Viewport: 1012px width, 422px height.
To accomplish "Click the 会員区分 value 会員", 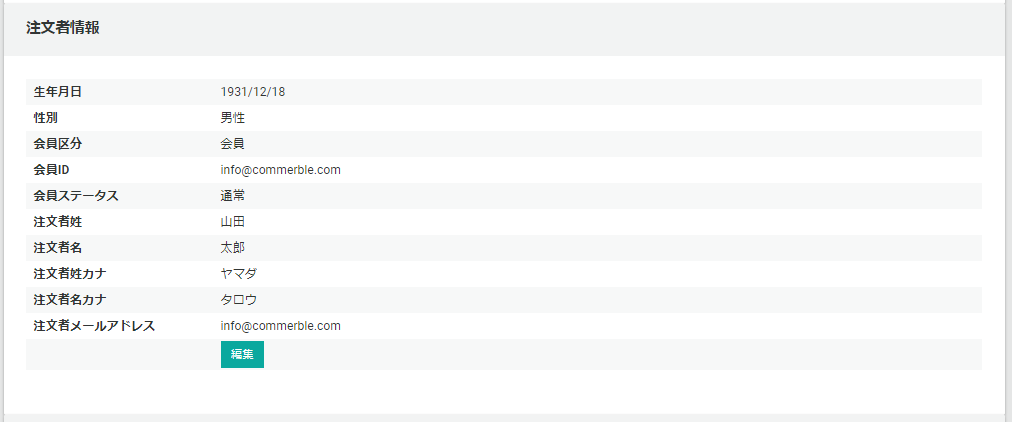I will [232, 144].
